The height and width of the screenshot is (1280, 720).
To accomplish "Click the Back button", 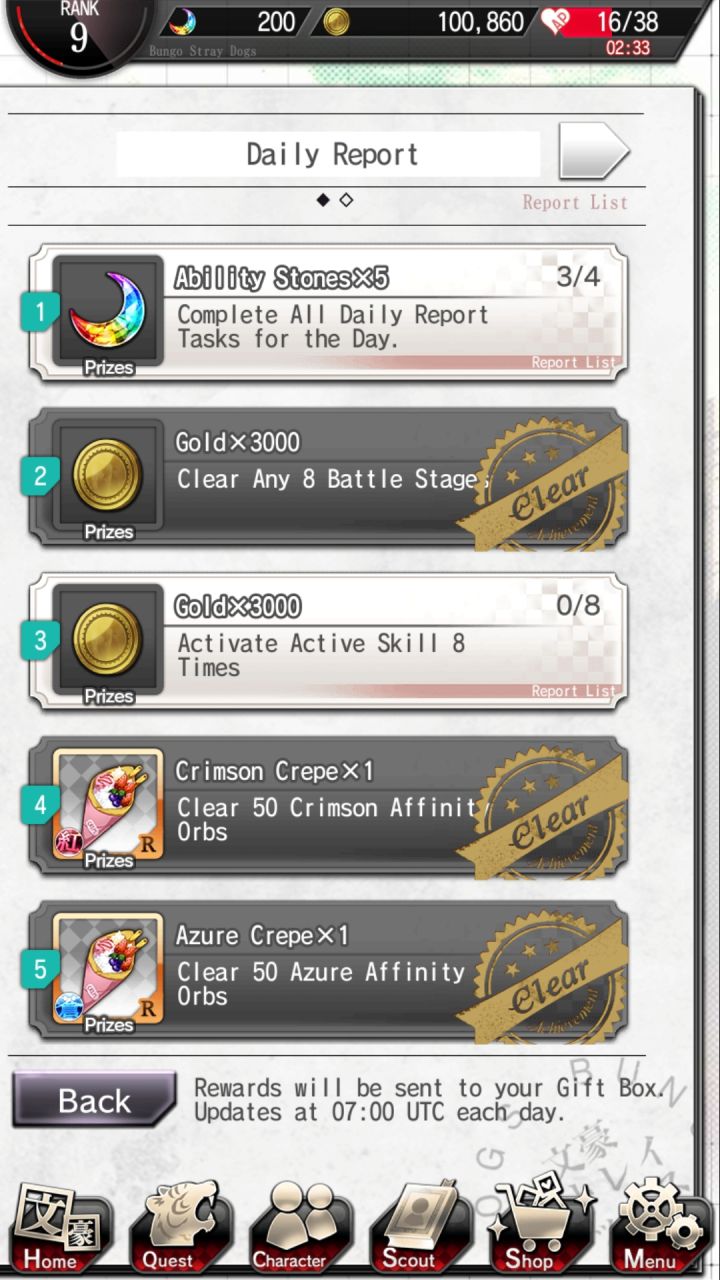I will (x=94, y=1100).
